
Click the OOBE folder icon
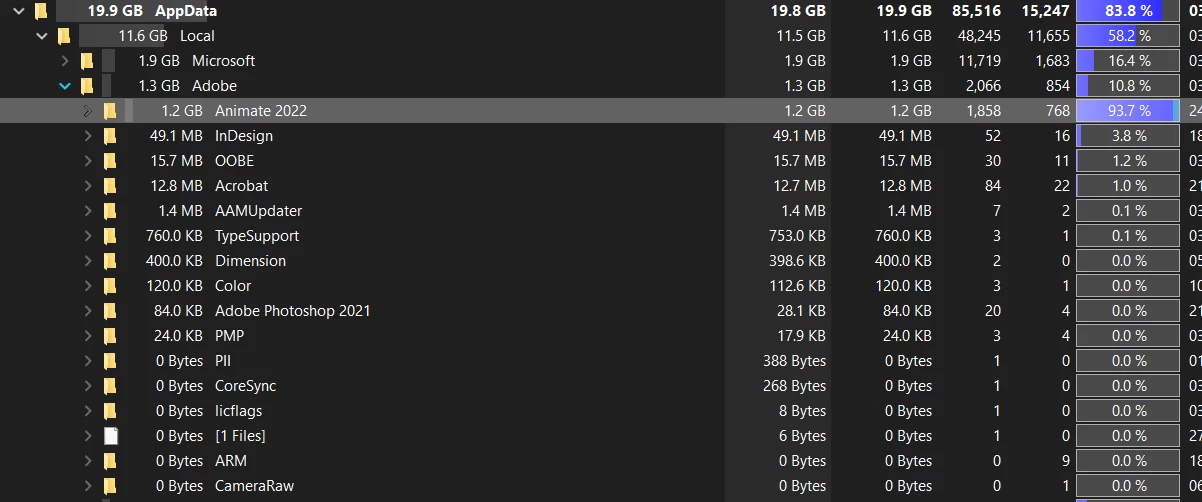click(110, 161)
